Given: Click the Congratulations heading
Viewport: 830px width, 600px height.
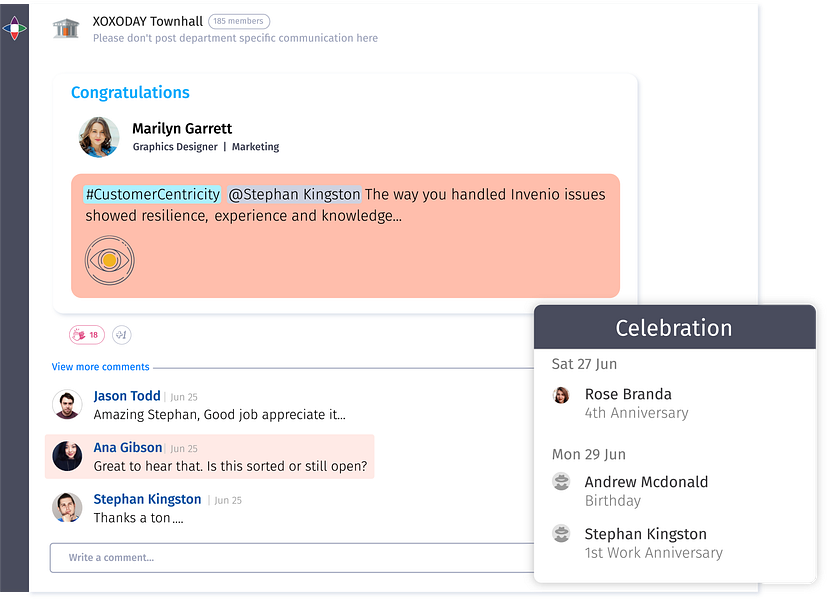Looking at the screenshot, I should 130,93.
